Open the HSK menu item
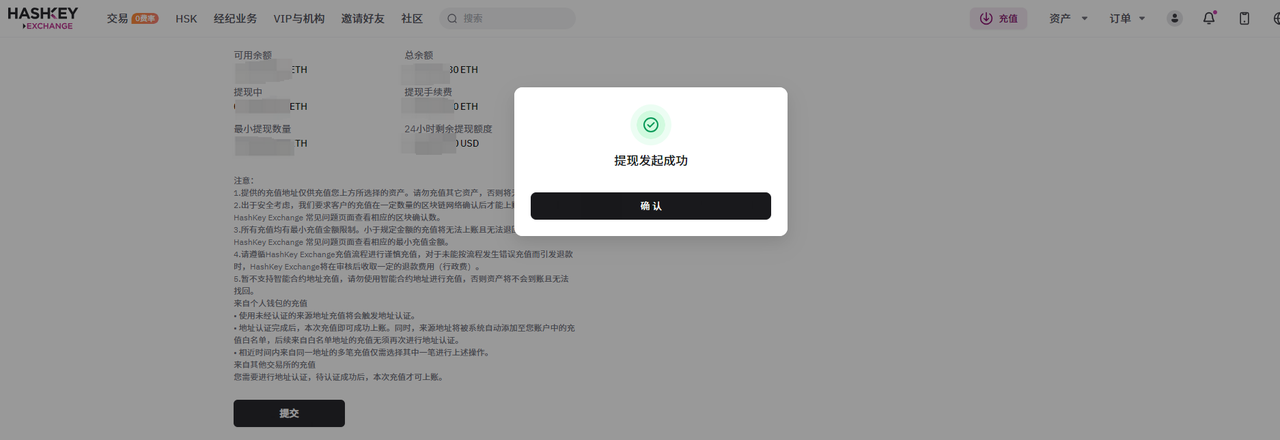Viewport: 1280px width, 440px height. [x=186, y=19]
